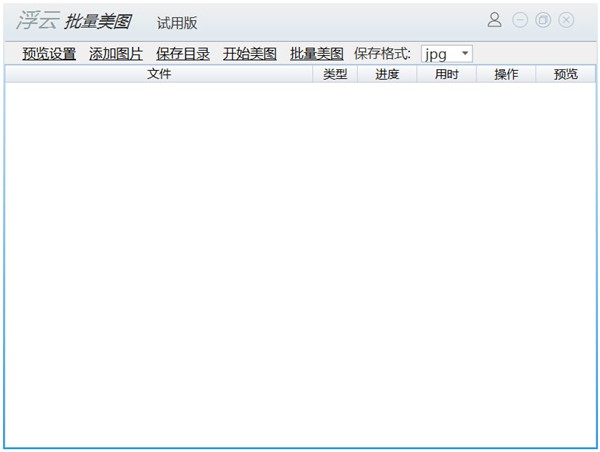Screen dimensions: 600x452
Task: Select the 用时 column header
Action: (x=446, y=74)
